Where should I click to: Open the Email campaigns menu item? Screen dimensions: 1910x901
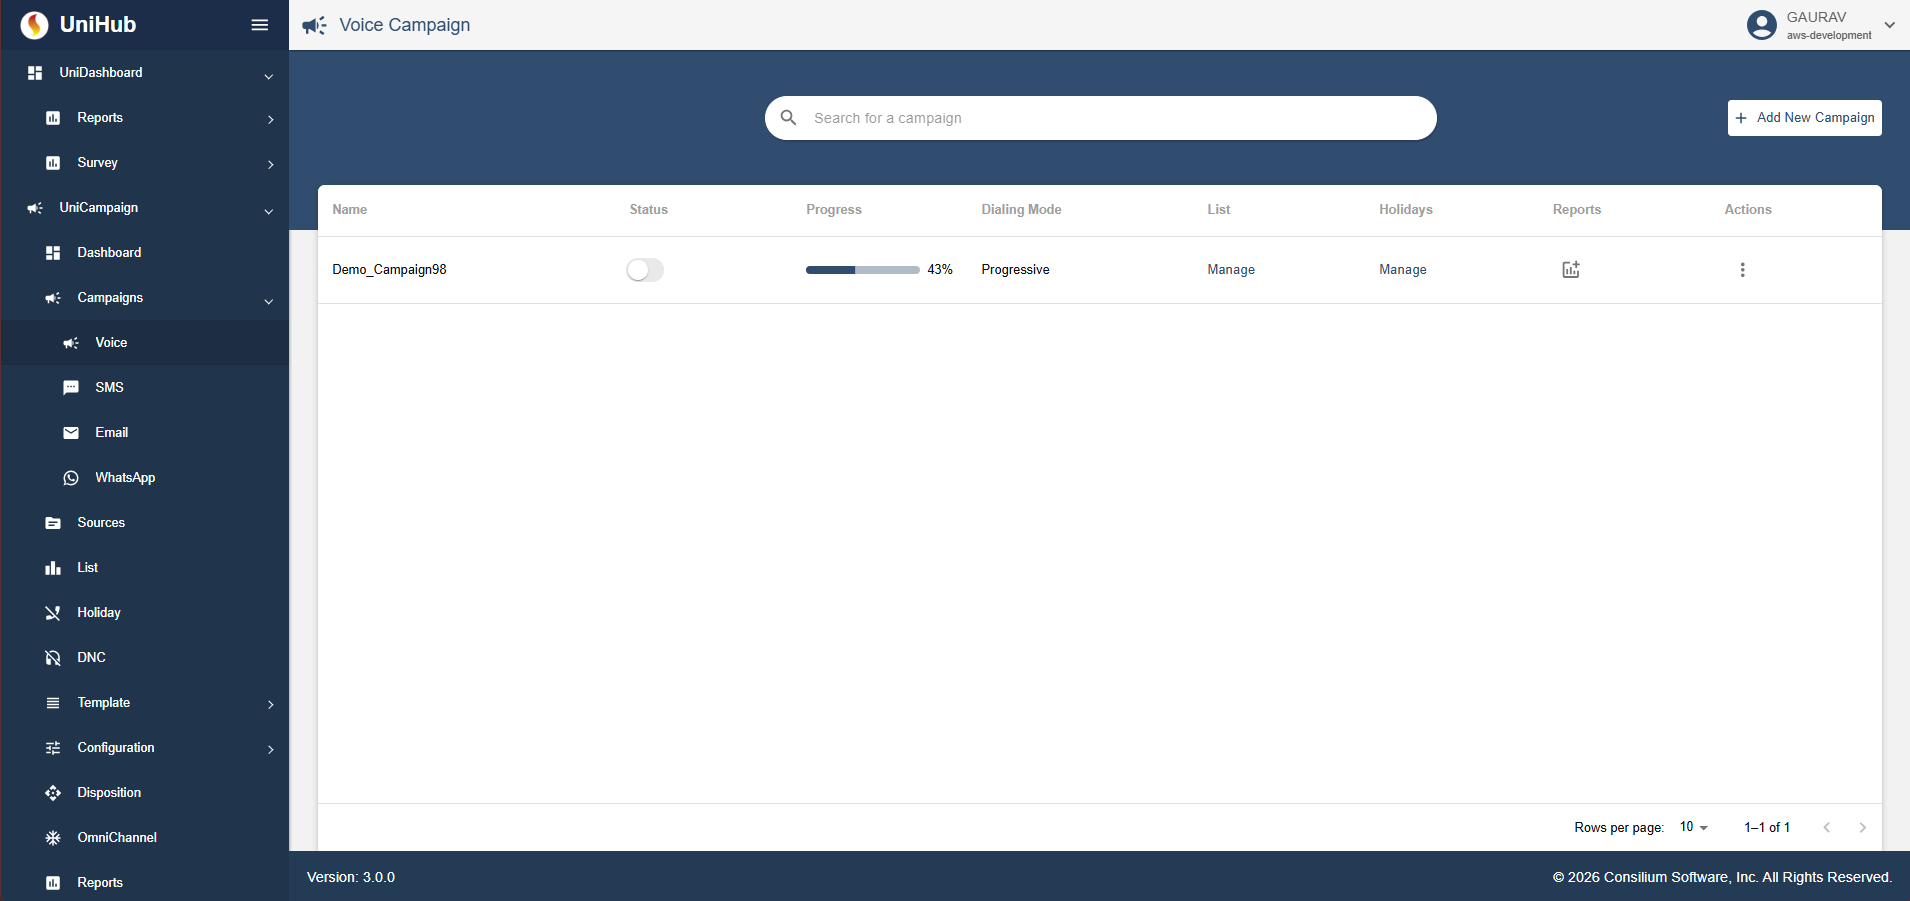click(x=111, y=432)
